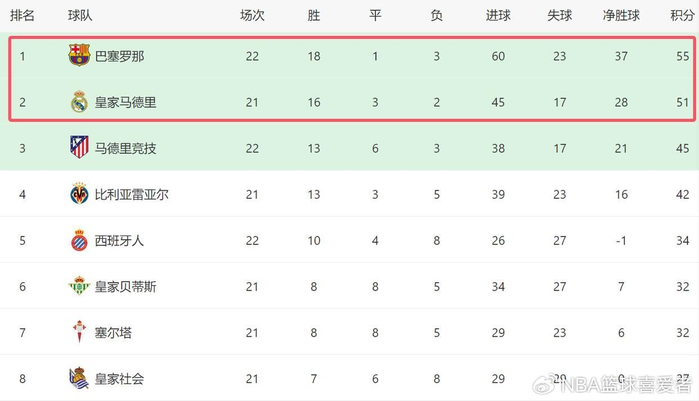
Task: Click the Barcelona club crest icon
Action: pyautogui.click(x=79, y=56)
